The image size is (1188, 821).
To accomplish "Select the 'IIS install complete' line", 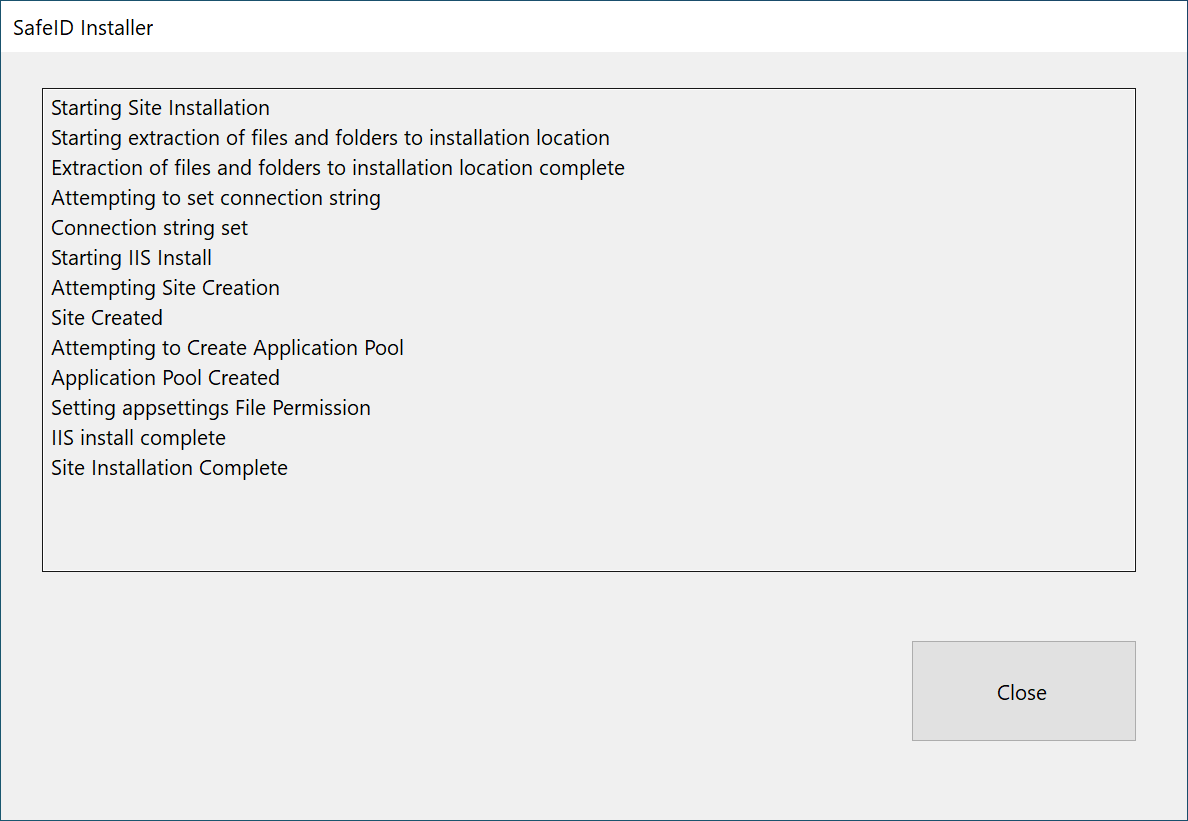I will click(138, 438).
